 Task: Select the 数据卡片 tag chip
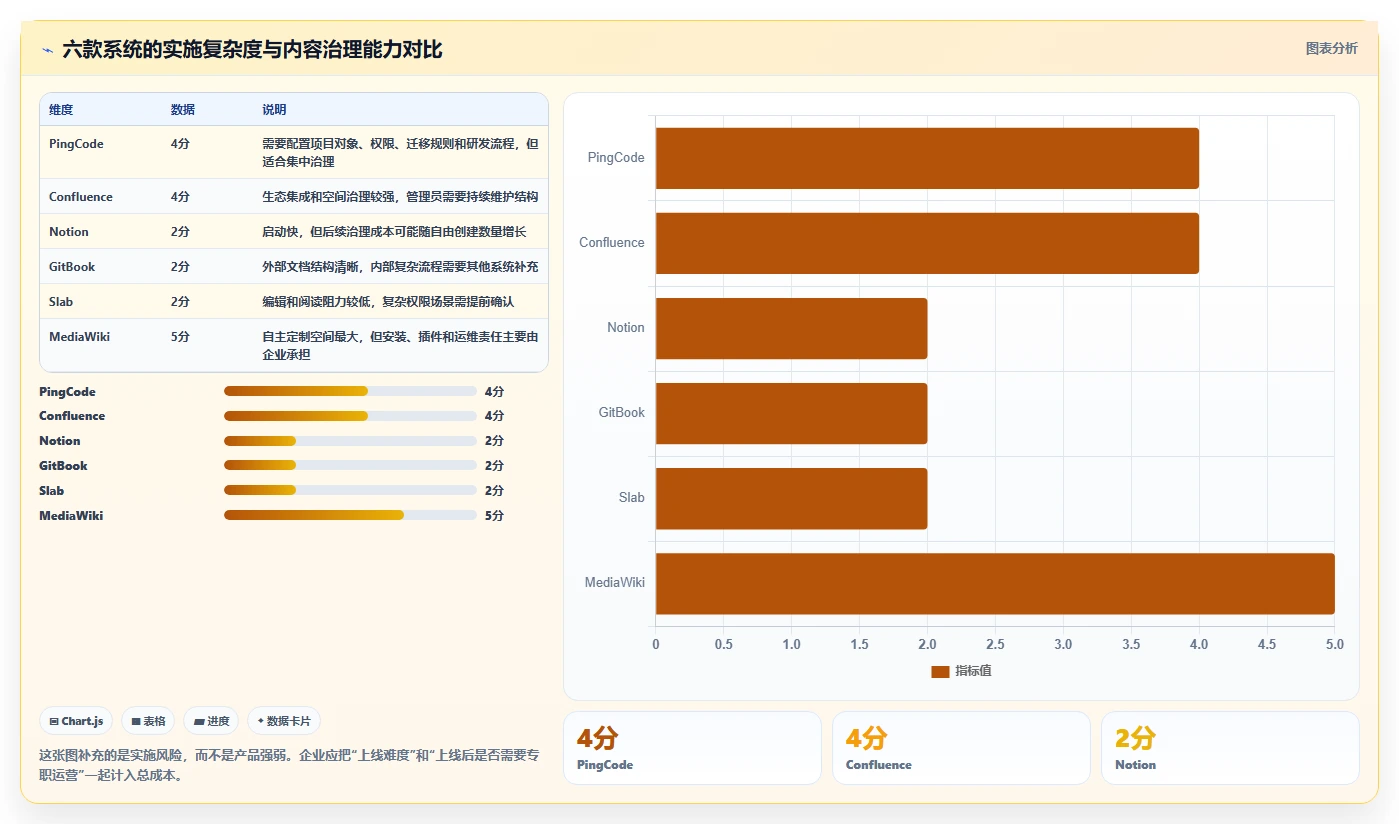284,721
